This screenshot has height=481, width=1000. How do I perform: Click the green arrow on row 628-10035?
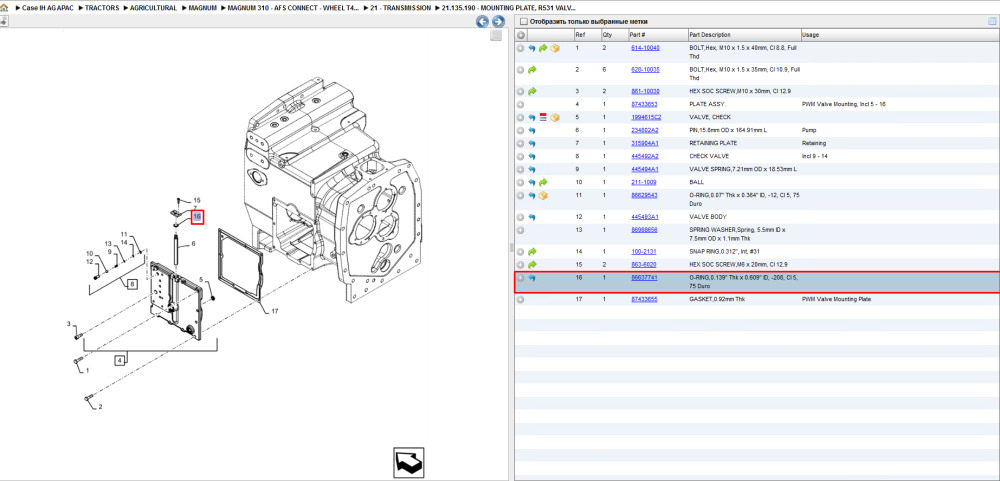click(532, 70)
